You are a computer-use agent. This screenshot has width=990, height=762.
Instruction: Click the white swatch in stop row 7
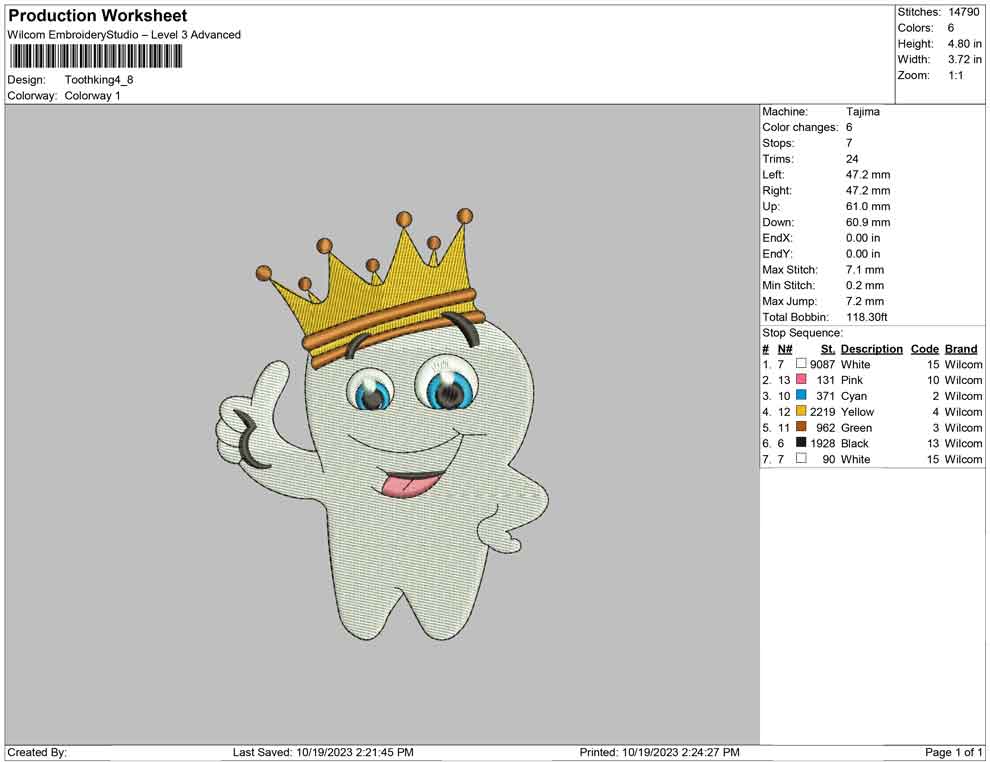click(x=801, y=458)
